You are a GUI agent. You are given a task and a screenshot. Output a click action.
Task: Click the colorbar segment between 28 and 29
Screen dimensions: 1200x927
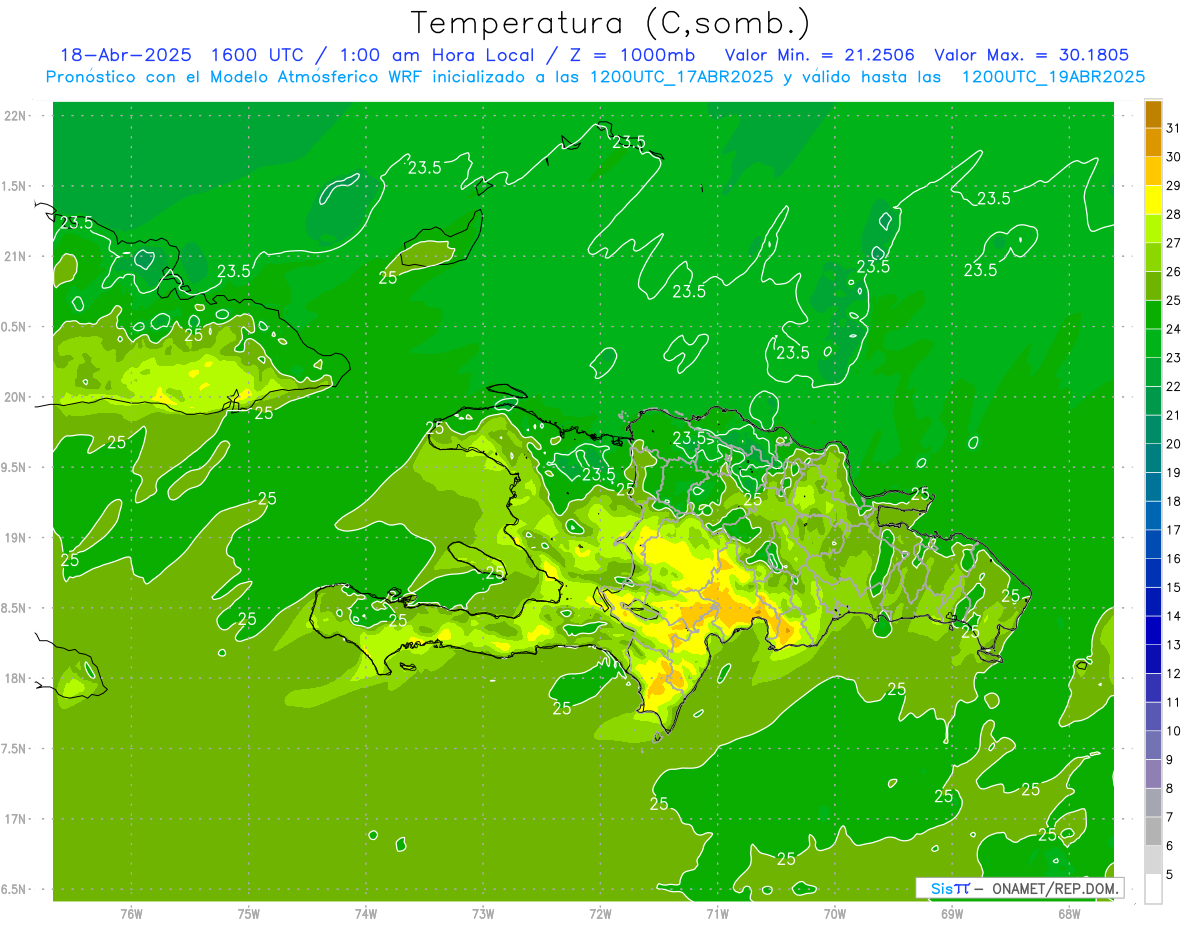(1153, 200)
